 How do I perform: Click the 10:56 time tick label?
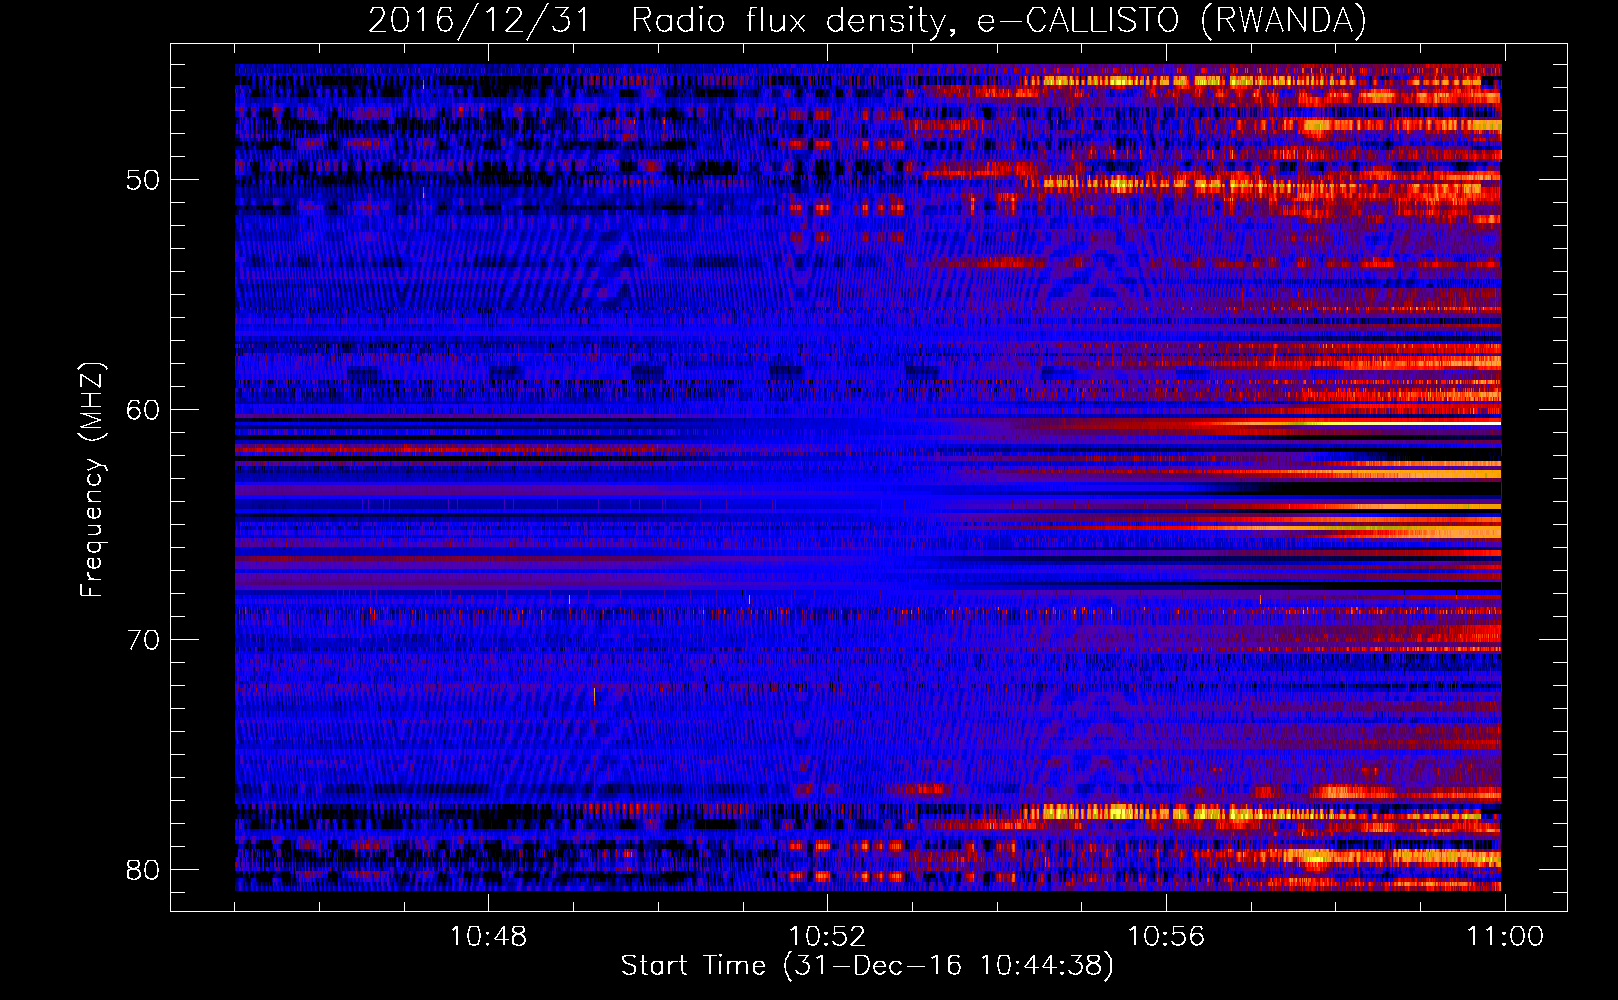pos(1166,937)
